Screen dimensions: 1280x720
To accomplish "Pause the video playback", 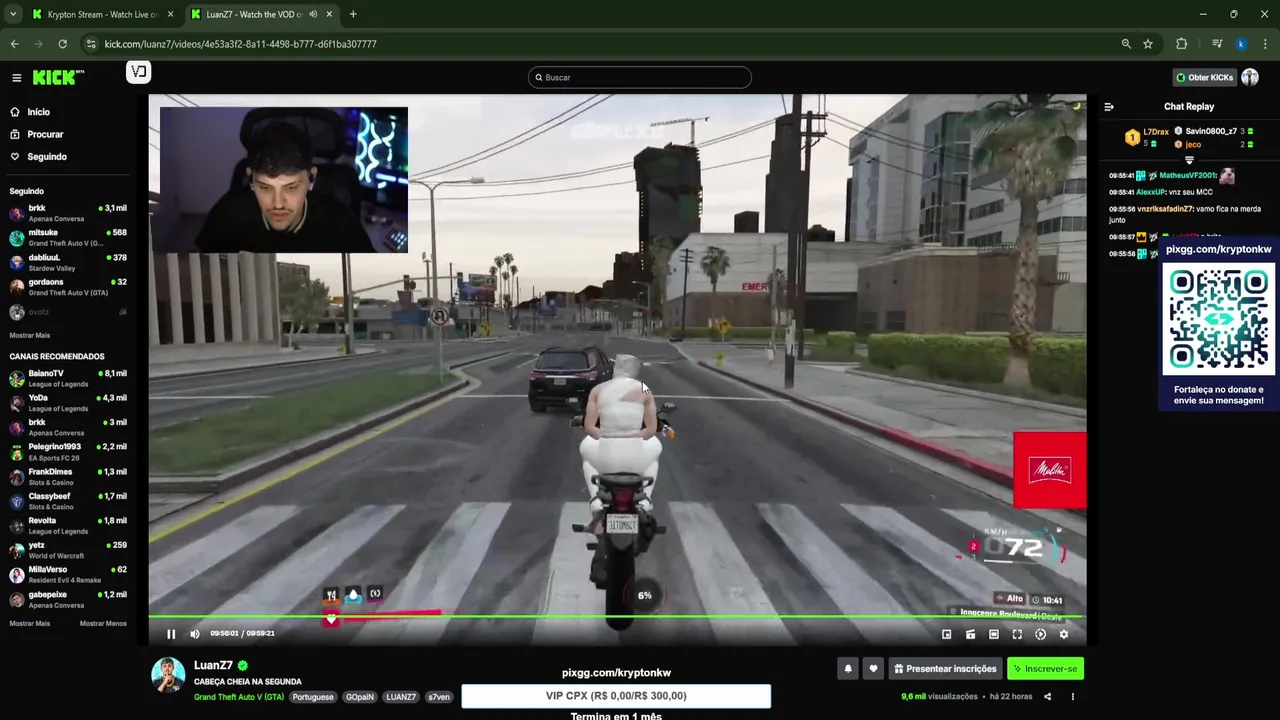I will [x=171, y=634].
